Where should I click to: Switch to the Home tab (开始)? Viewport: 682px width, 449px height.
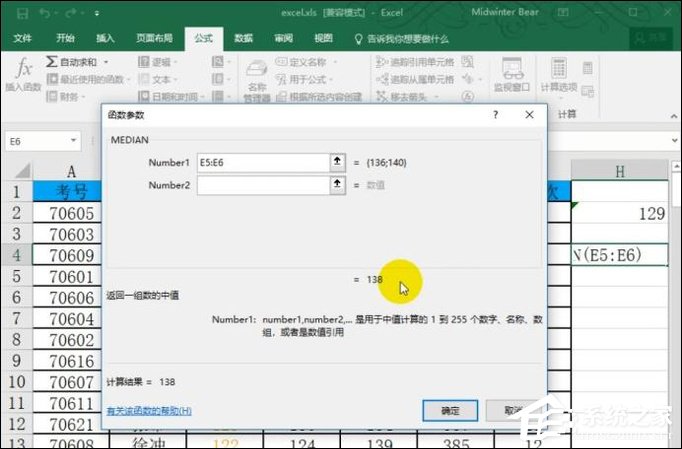tap(65, 38)
